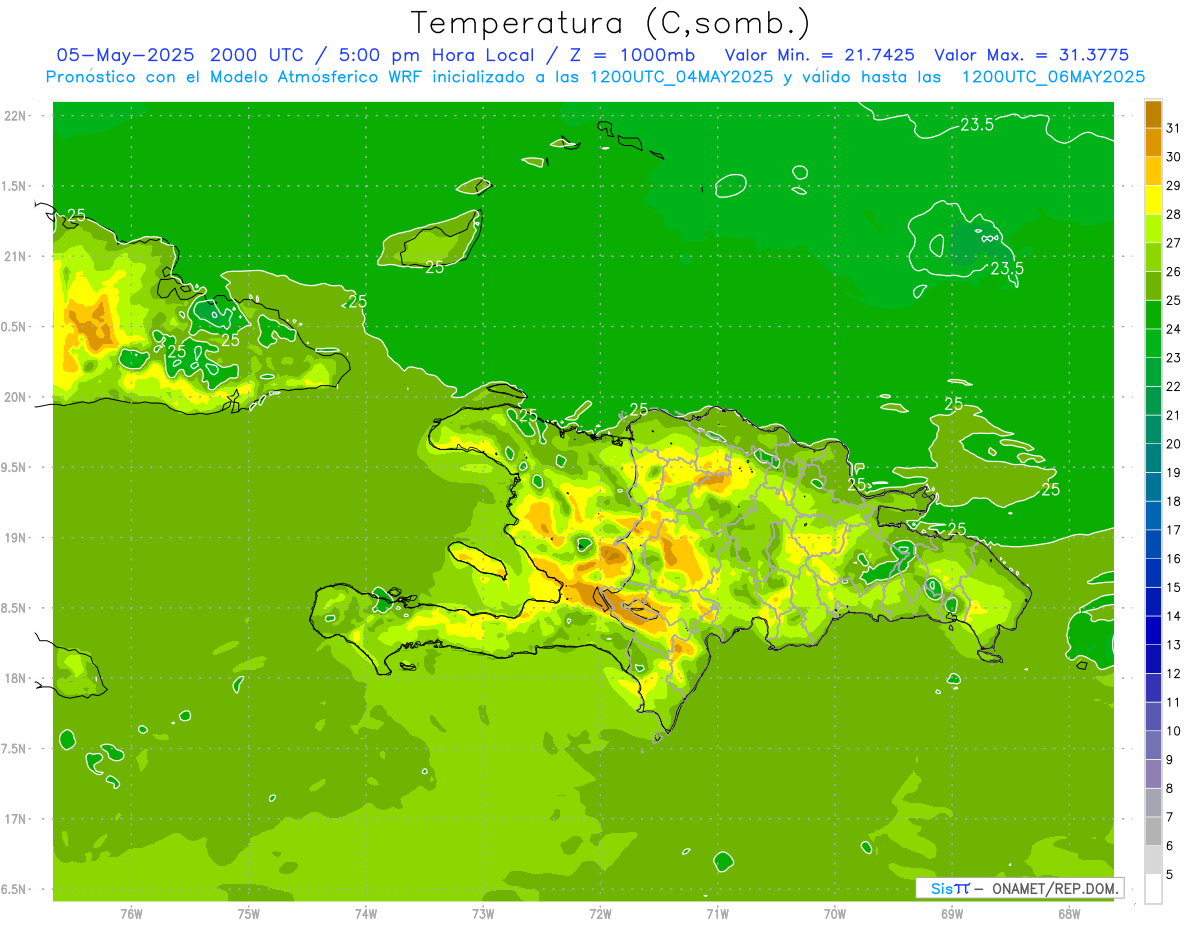Click the color bar label "10"
This screenshot has width=1200, height=927.
coord(1174,731)
